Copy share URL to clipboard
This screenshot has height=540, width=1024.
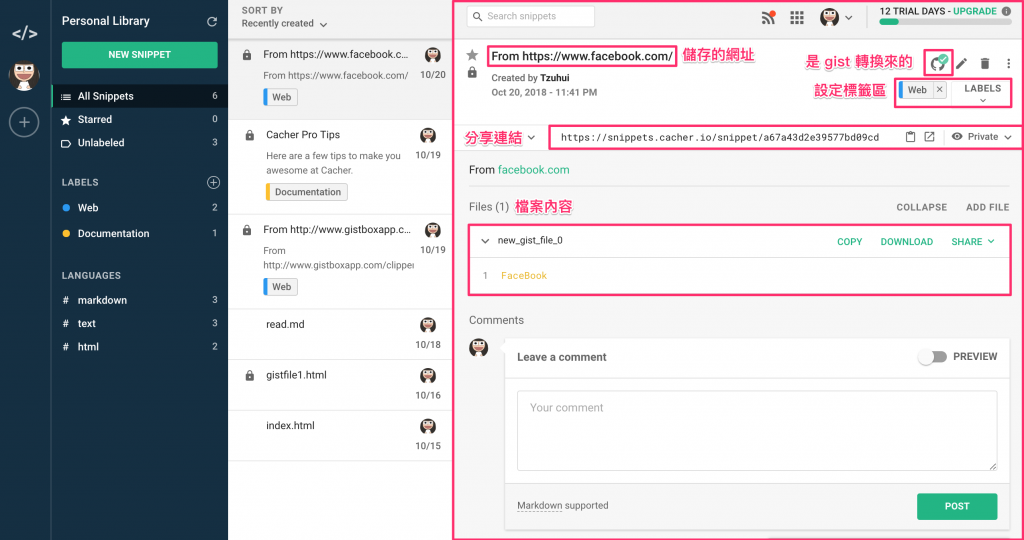click(910, 136)
